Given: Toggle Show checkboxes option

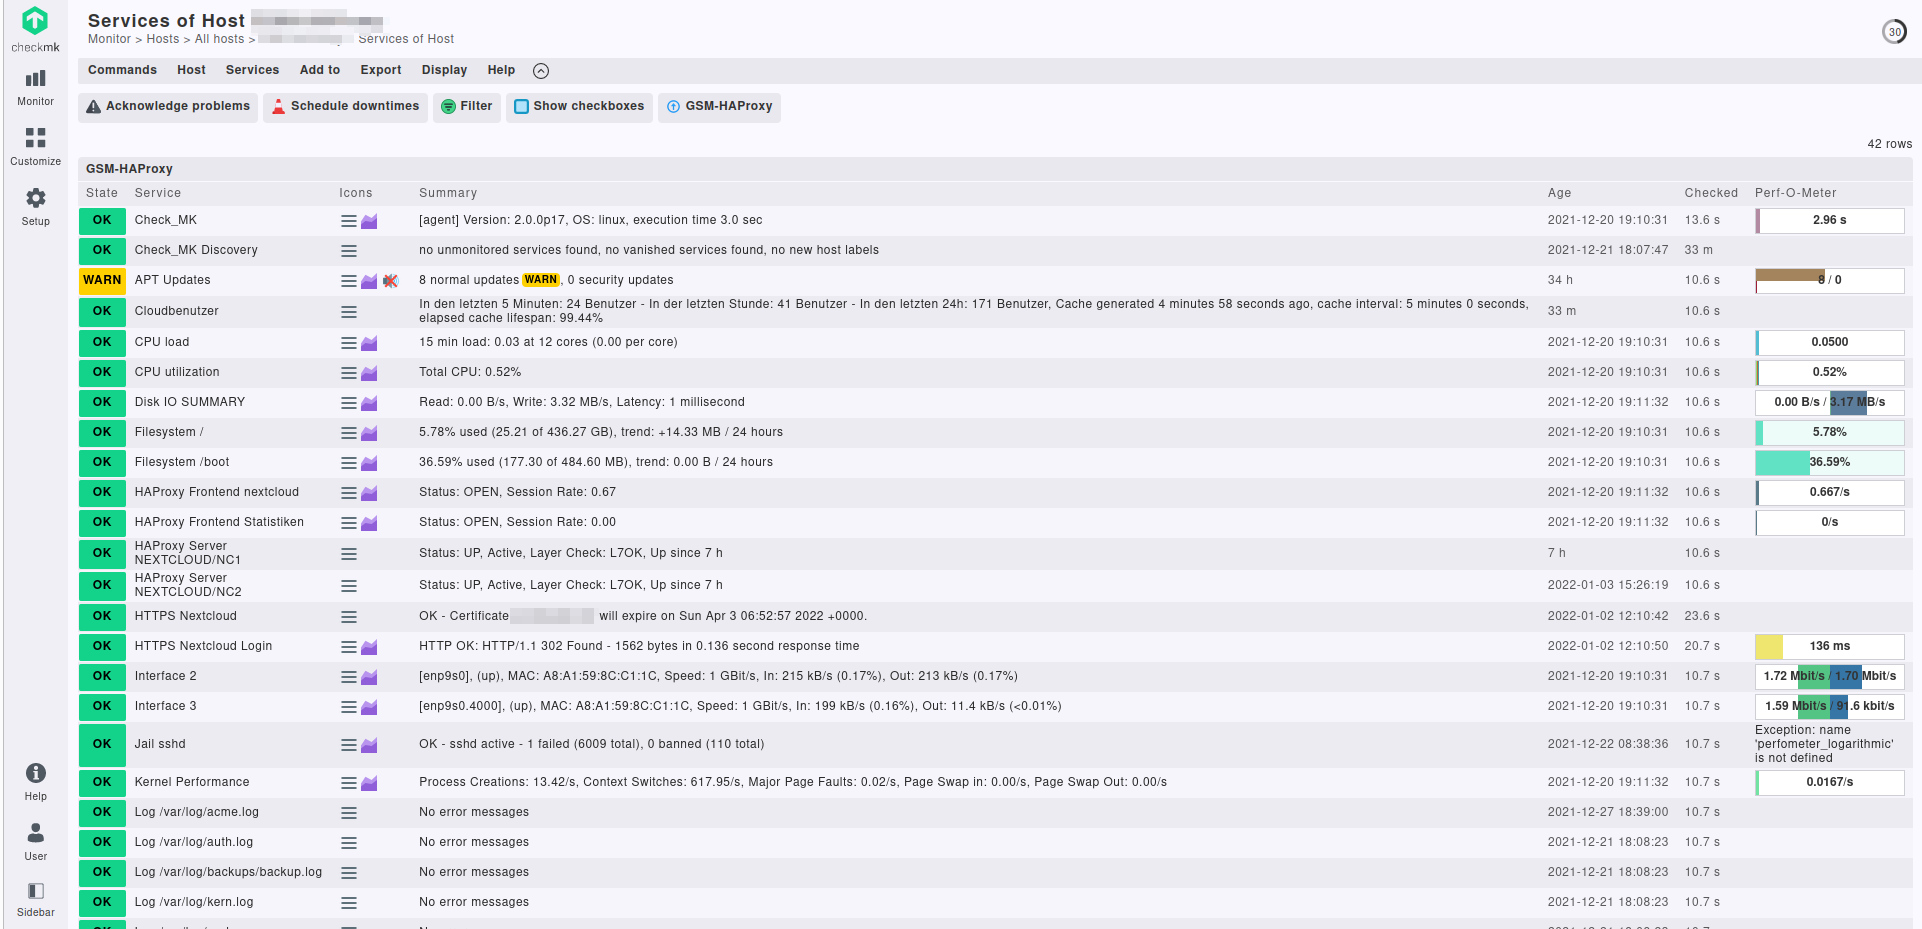Looking at the screenshot, I should coord(579,106).
